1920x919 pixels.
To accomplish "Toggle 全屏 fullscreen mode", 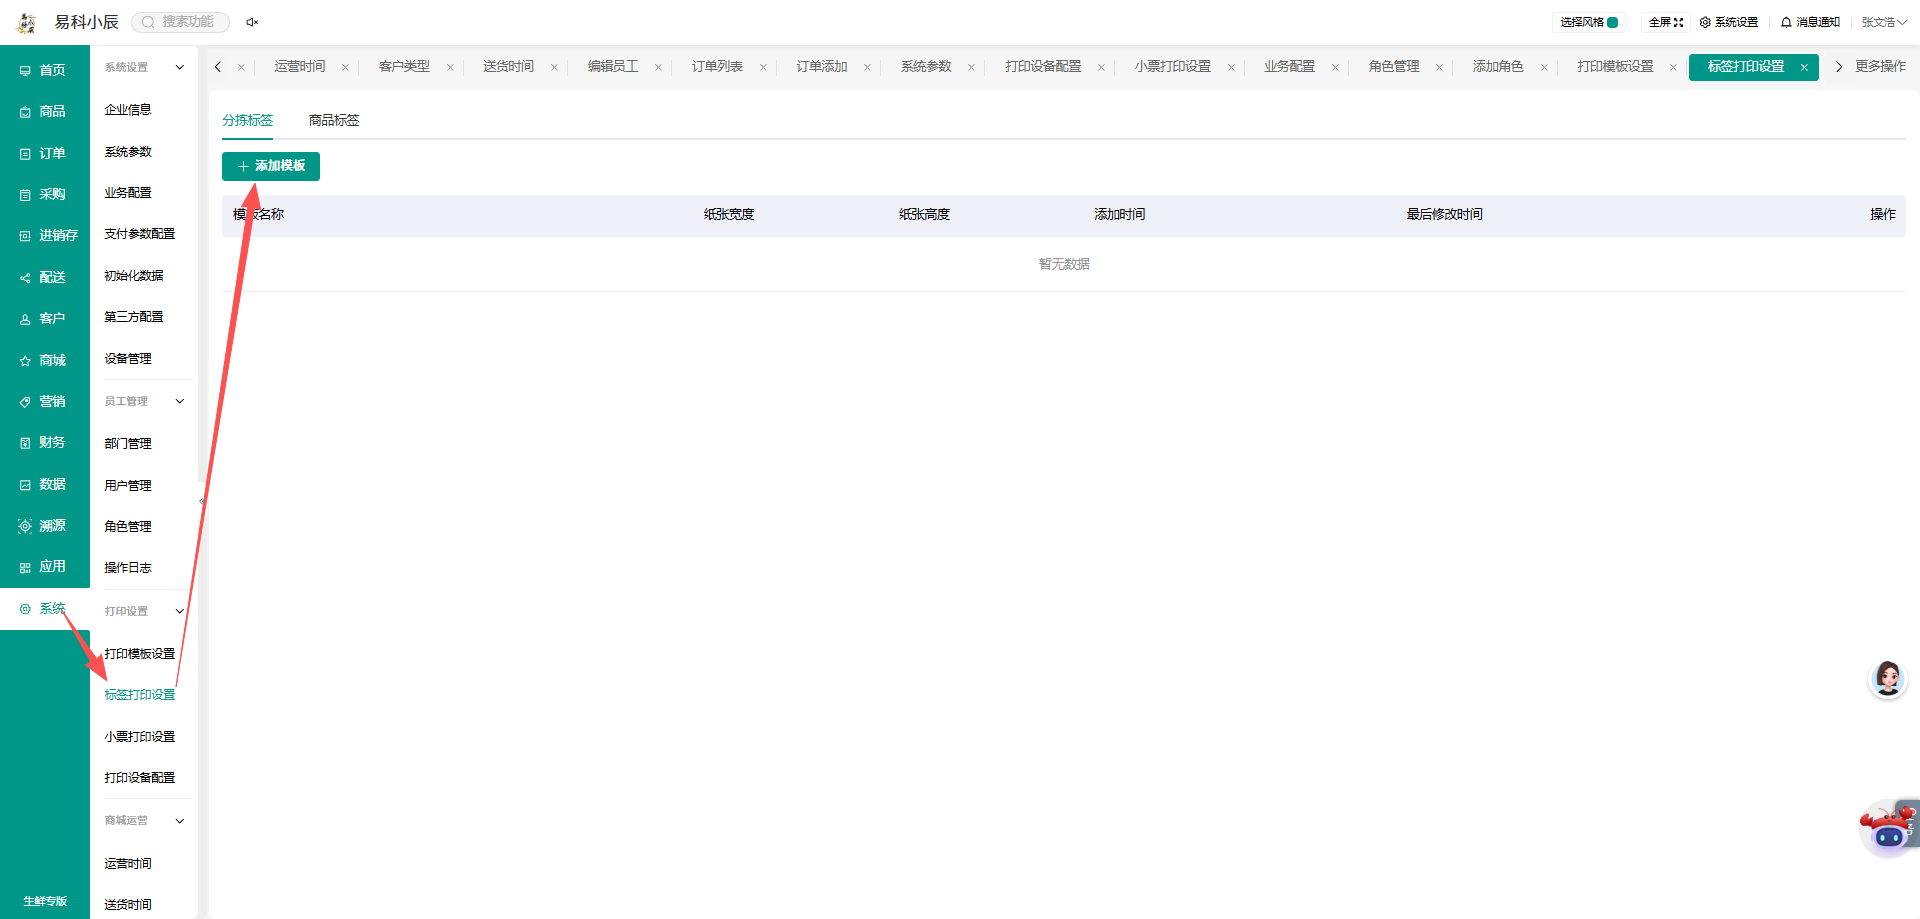I will click(1666, 22).
